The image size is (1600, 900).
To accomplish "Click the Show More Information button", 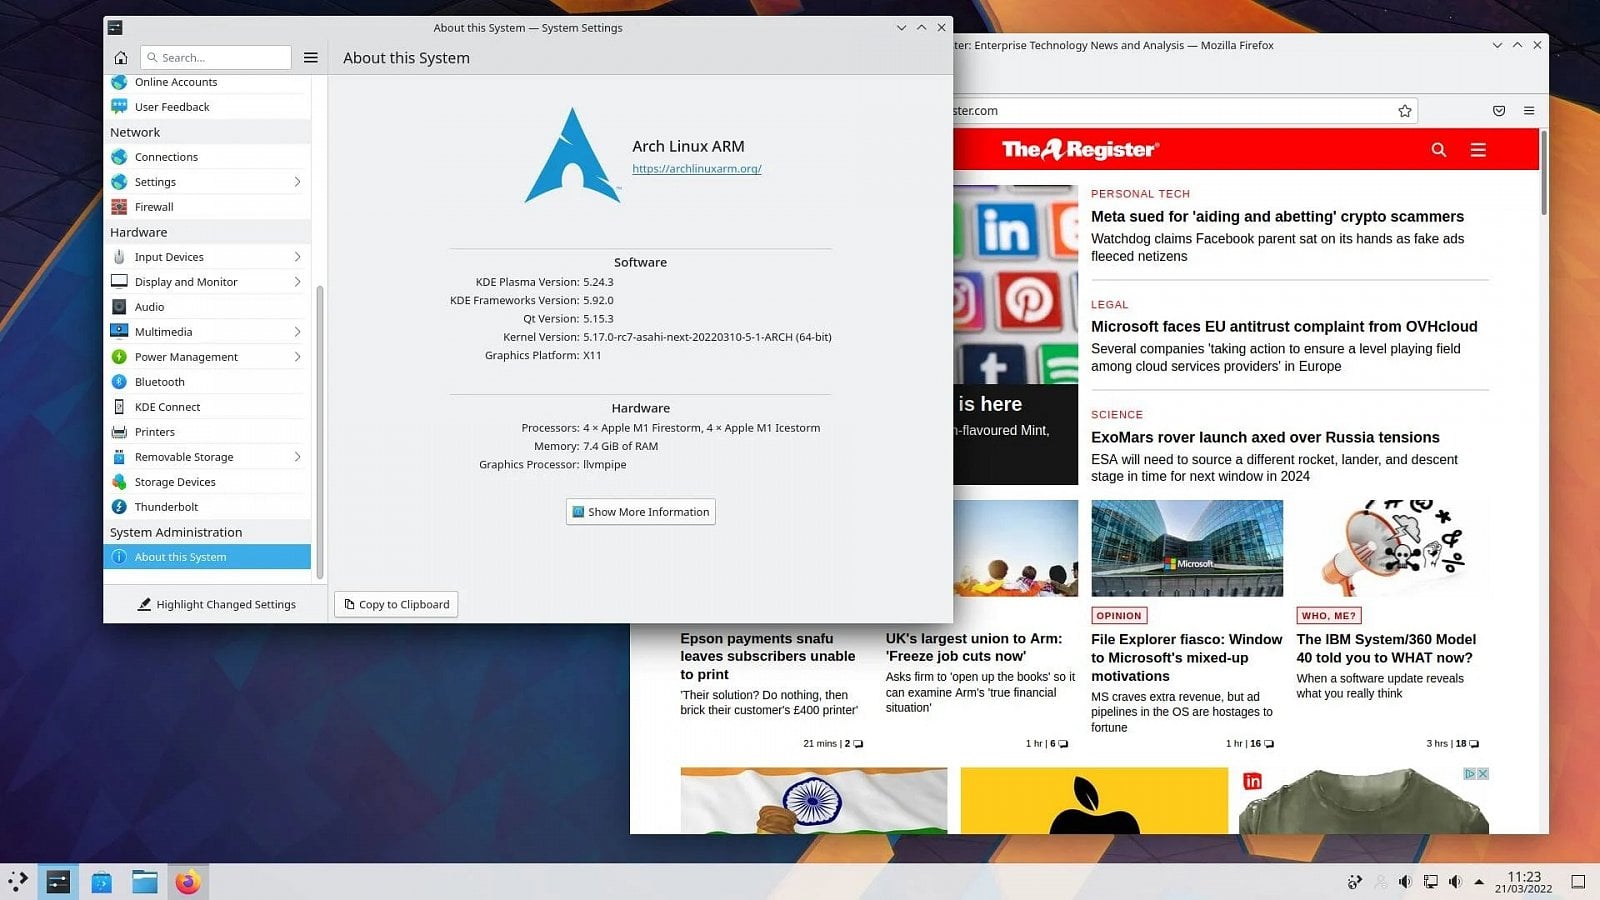I will [x=640, y=511].
